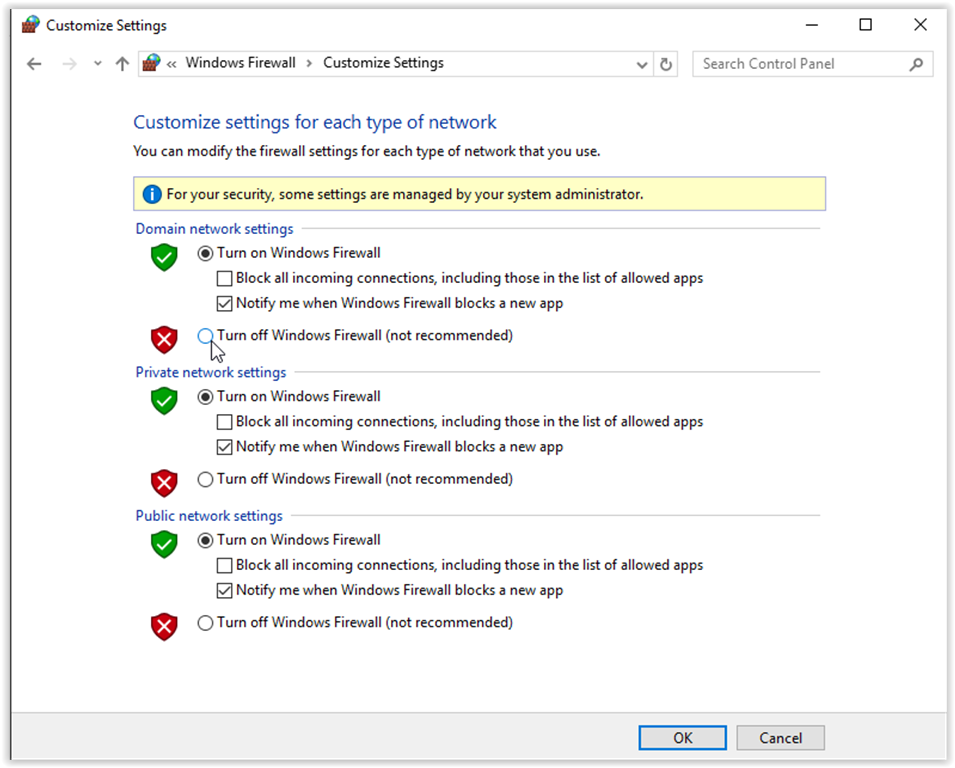Click the red shield icon under Domain
Image resolution: width=955 pixels, height=768 pixels.
164,340
